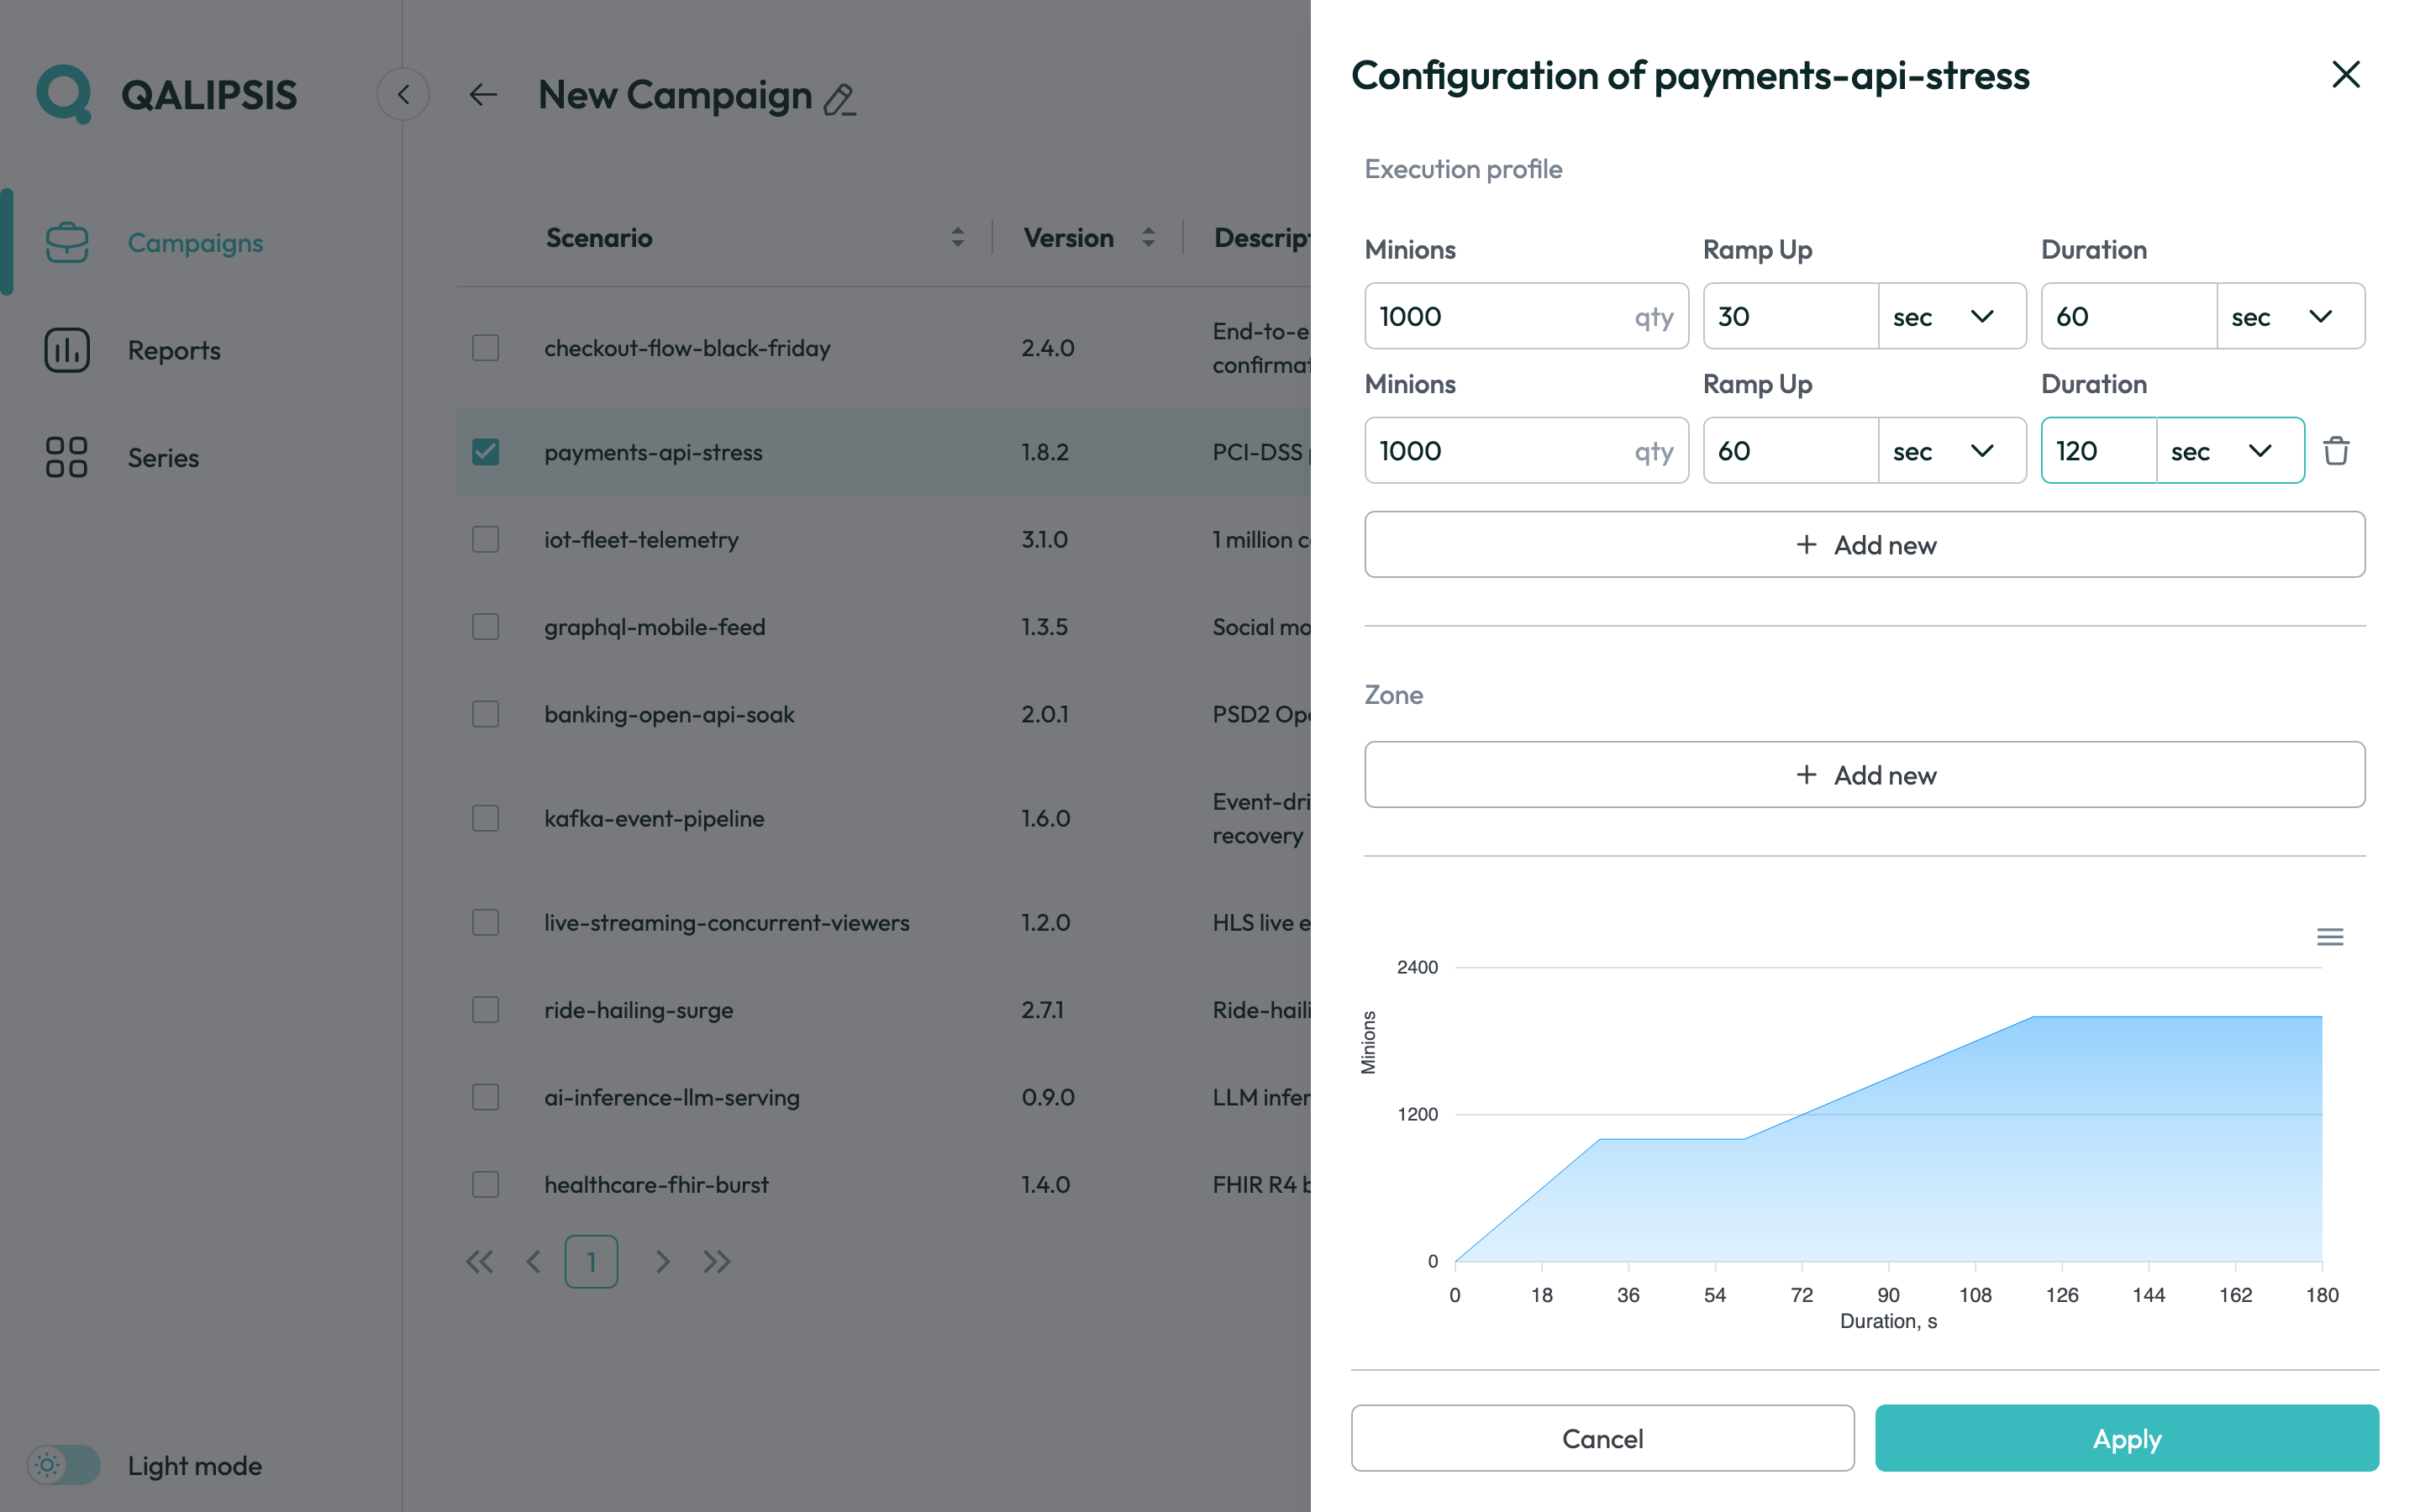
Task: Click the Version column header
Action: [x=1068, y=238]
